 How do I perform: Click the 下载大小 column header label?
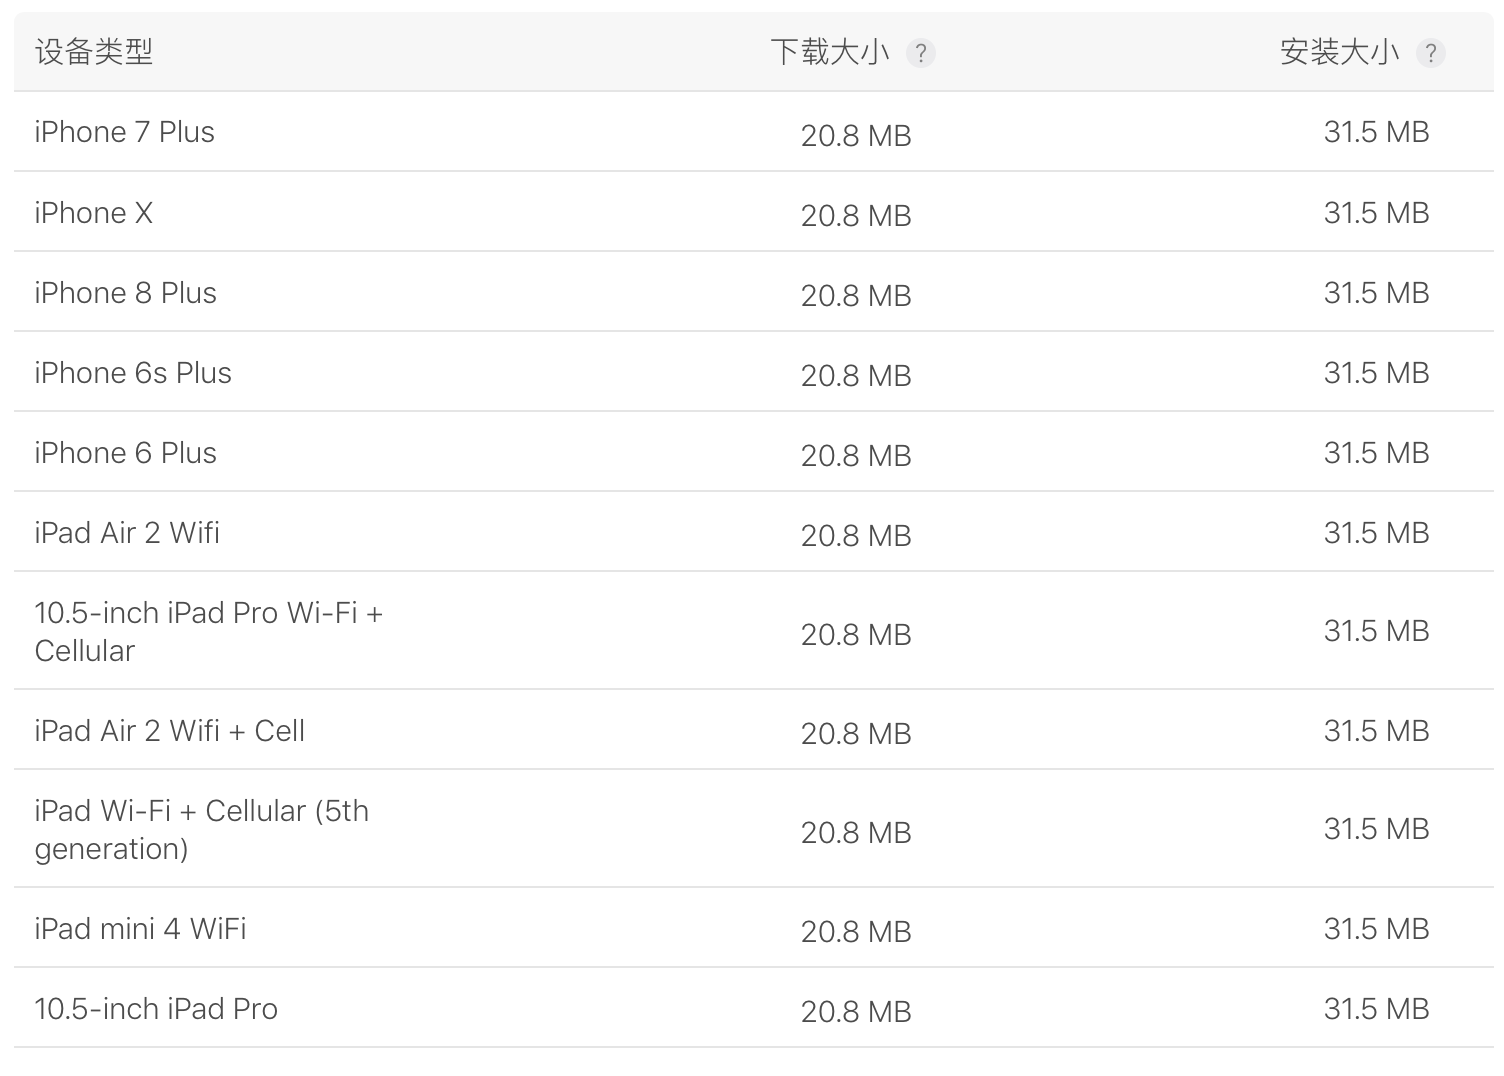point(829,52)
